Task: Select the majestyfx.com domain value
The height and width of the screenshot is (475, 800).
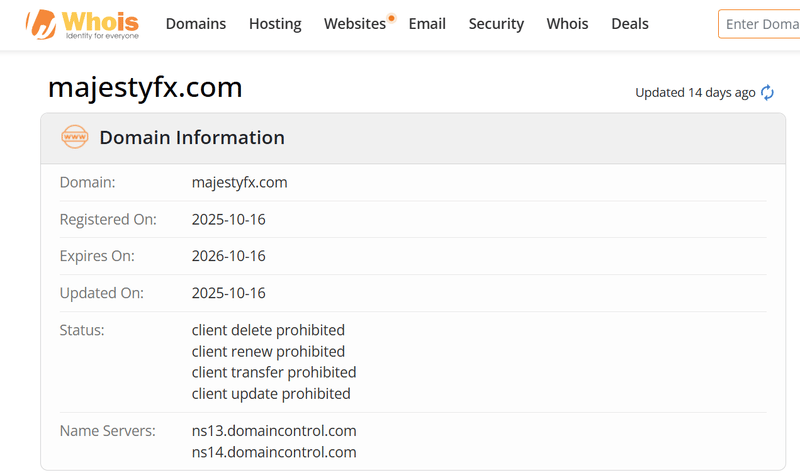Action: pyautogui.click(x=239, y=183)
